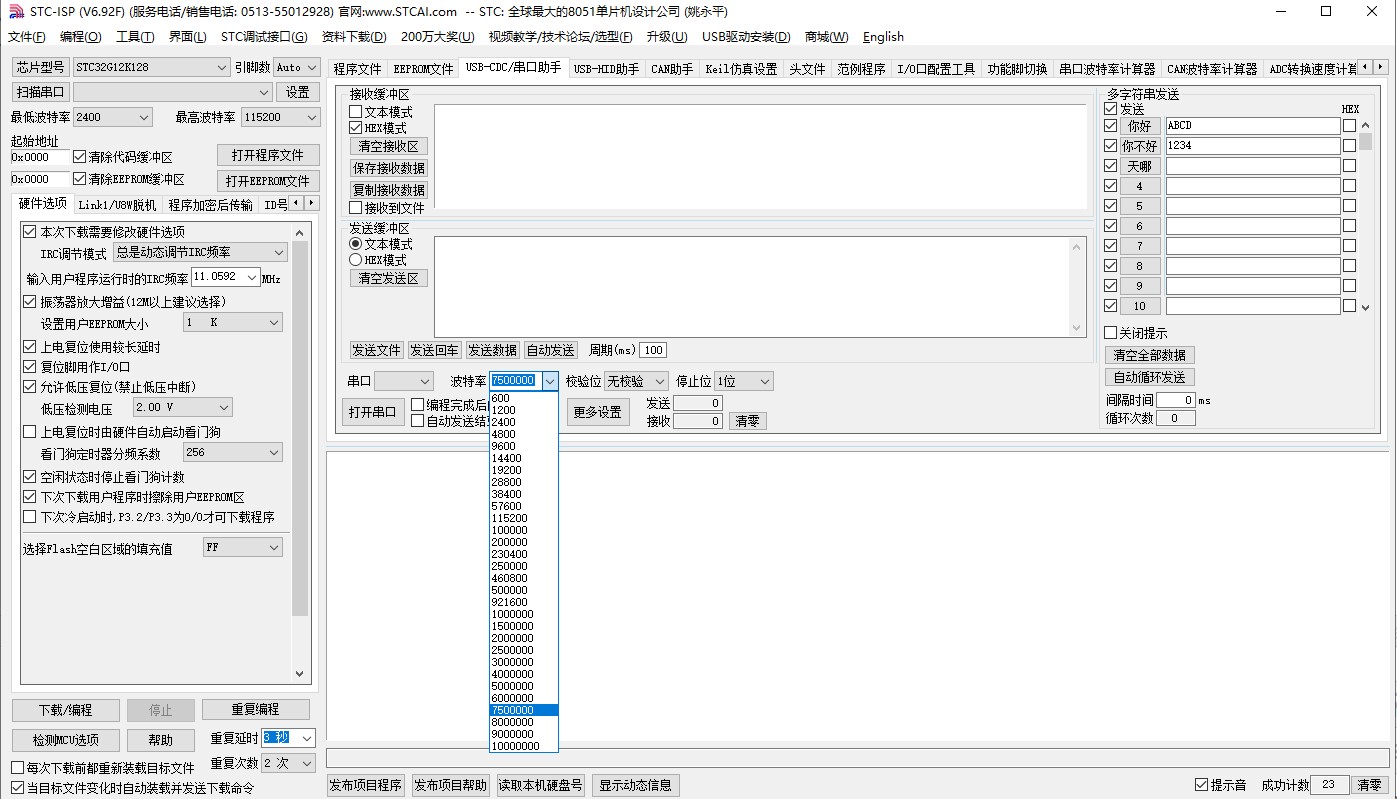Open 停止位 1位 dropdown
The image size is (1397, 799).
(743, 381)
